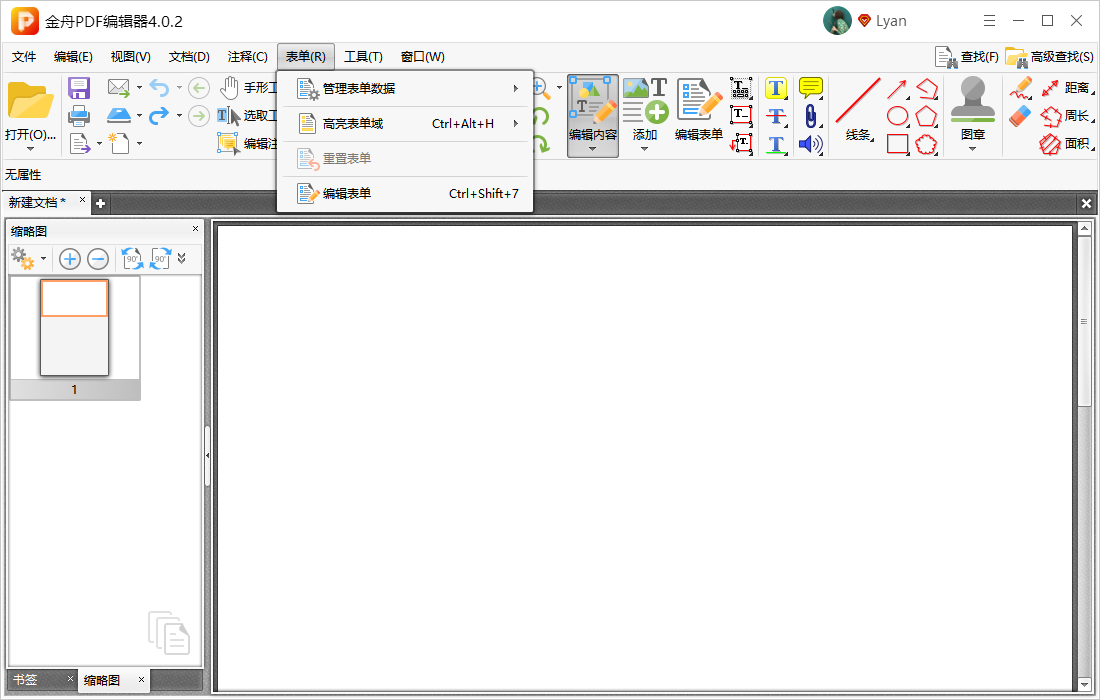Screen dimensions: 1100x700
Task: Expand the 编辑内容 dropdown arrow
Action: tap(593, 149)
